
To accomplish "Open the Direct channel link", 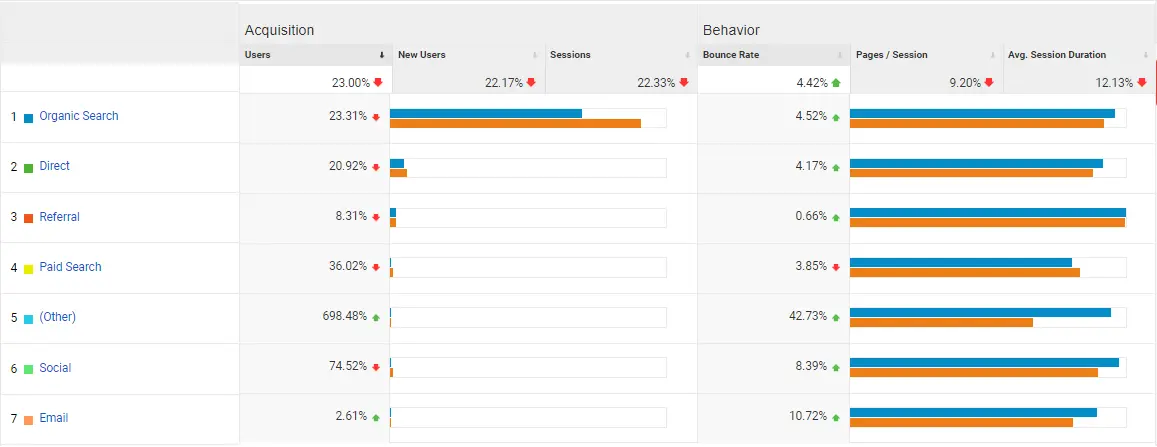I will coord(55,166).
